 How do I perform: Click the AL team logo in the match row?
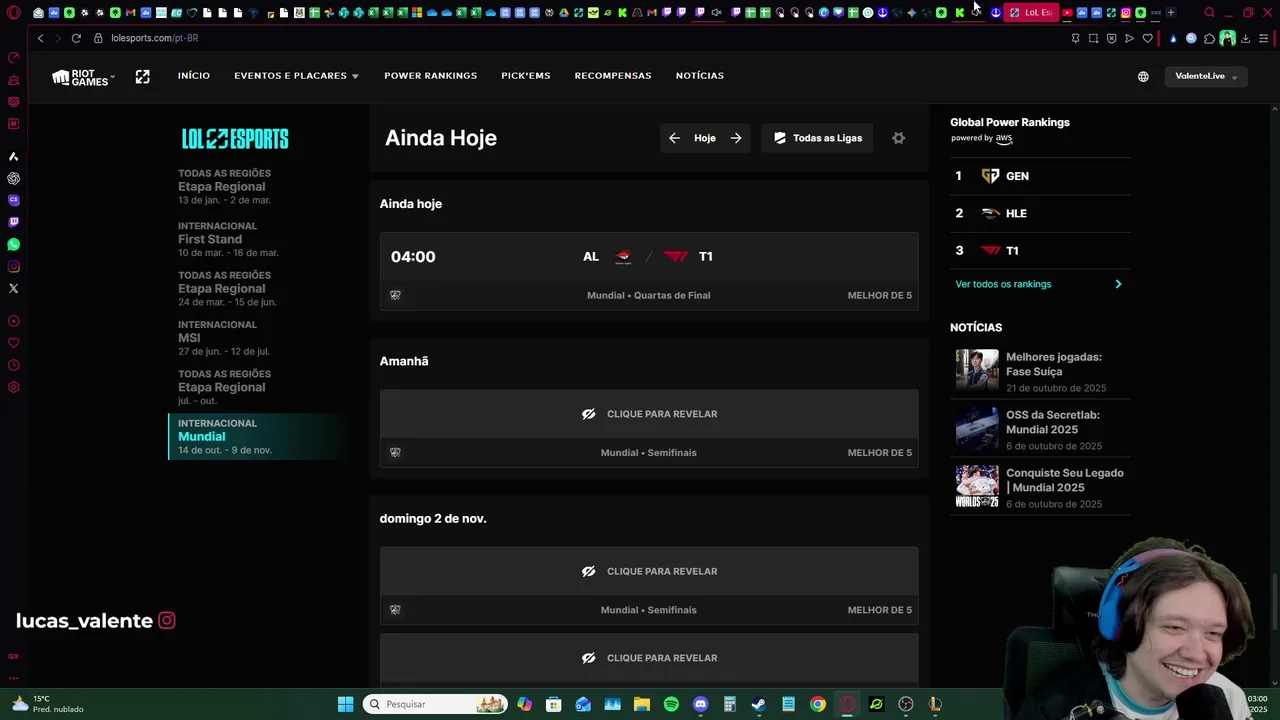click(623, 257)
